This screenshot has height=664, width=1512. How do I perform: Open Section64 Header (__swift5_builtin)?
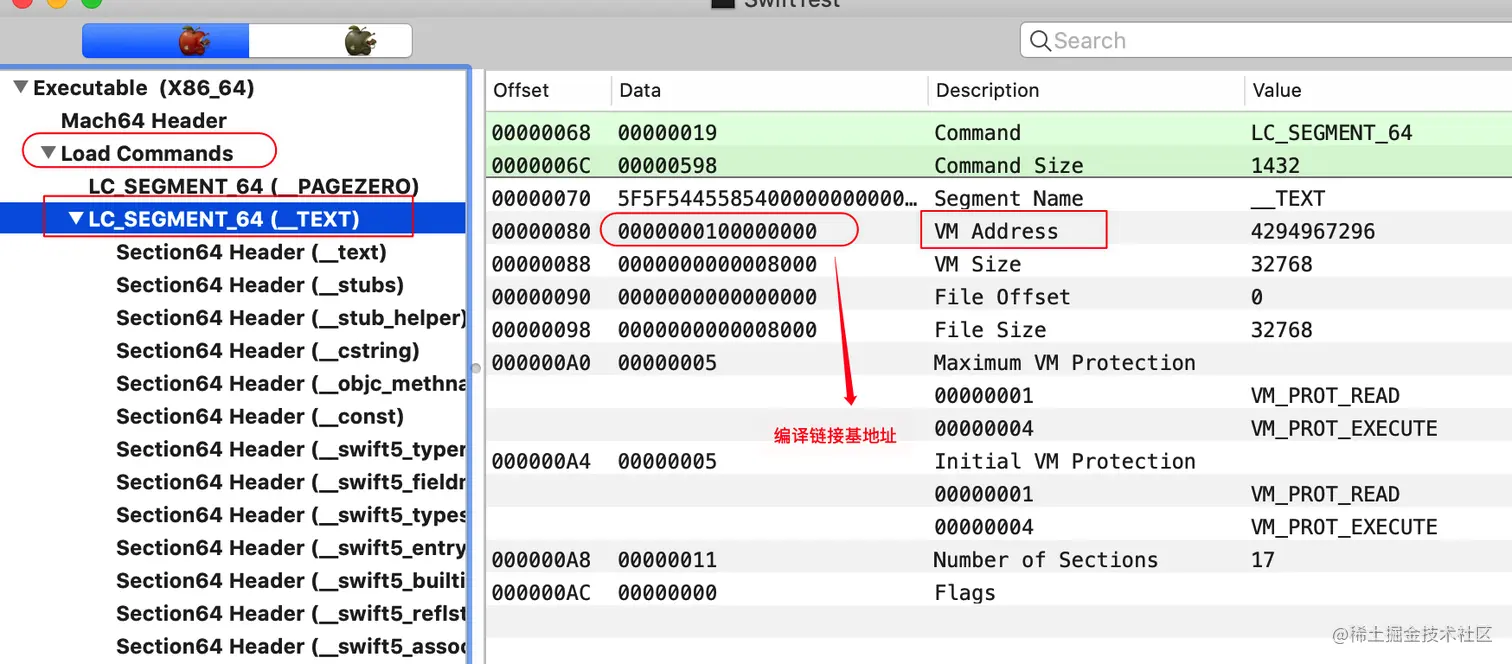pos(291,581)
